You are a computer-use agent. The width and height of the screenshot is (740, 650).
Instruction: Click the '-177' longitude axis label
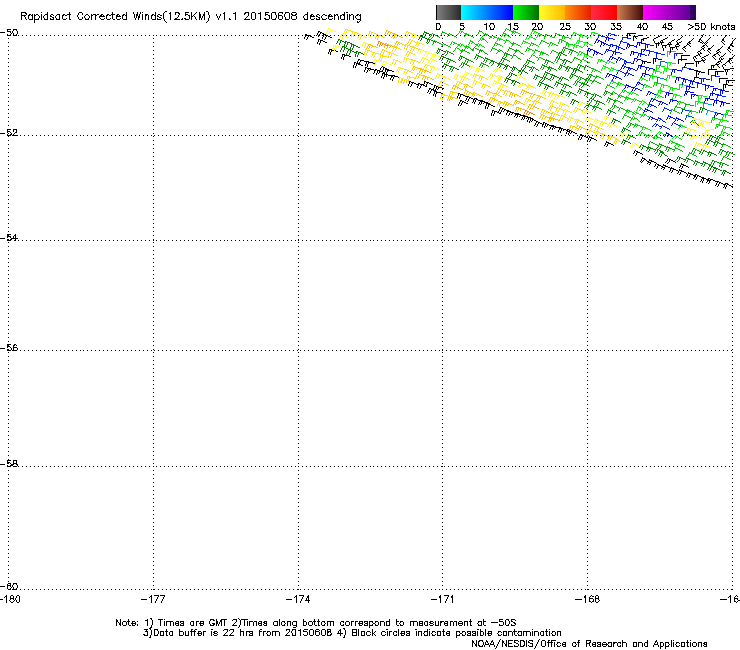tap(153, 599)
